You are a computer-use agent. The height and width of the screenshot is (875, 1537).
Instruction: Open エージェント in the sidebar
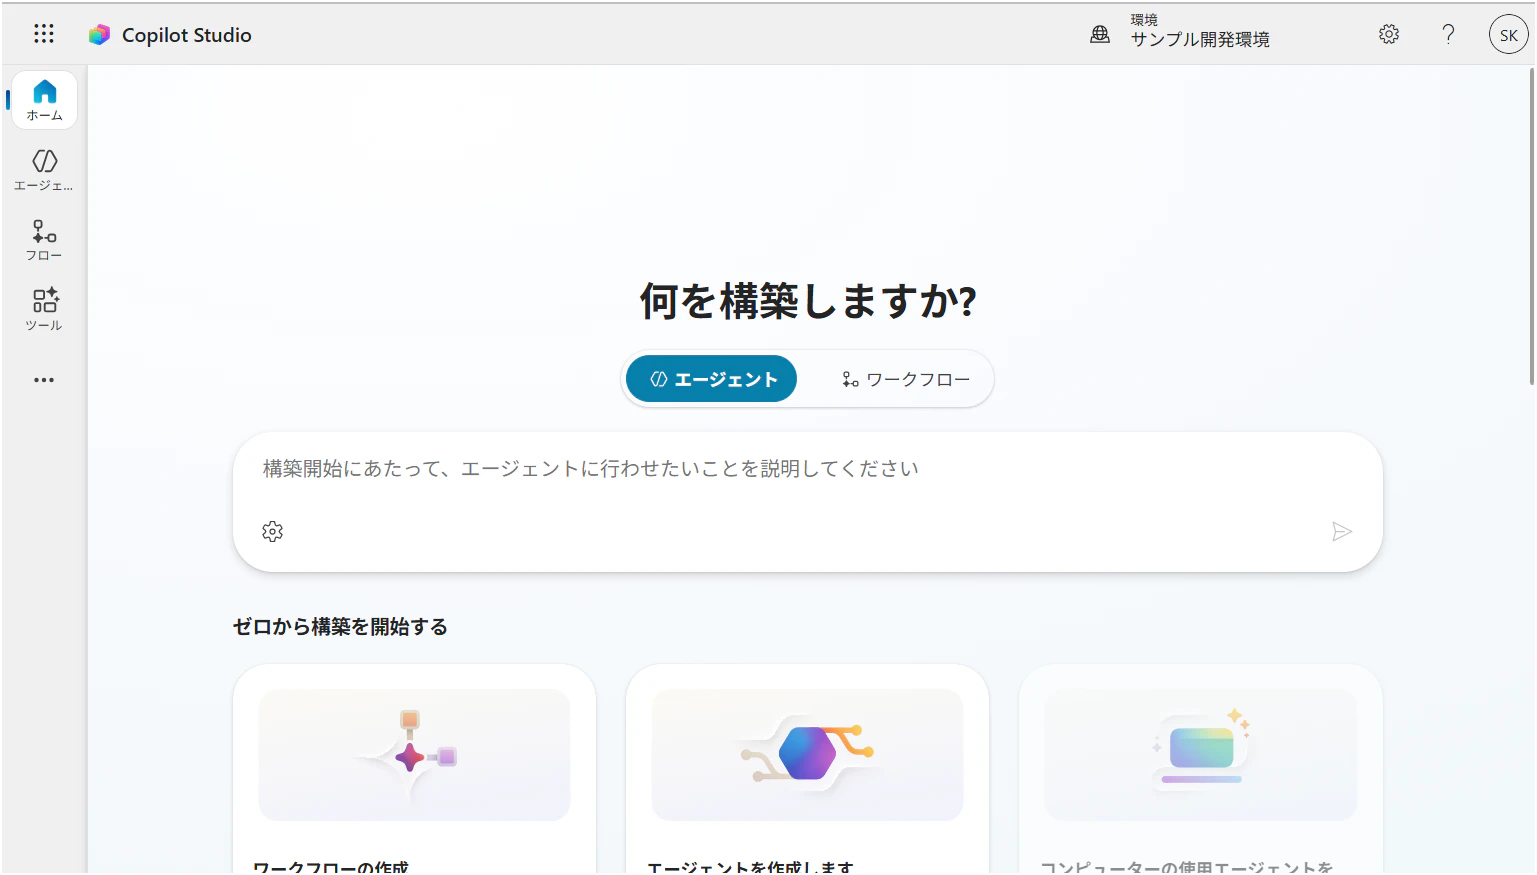[44, 170]
